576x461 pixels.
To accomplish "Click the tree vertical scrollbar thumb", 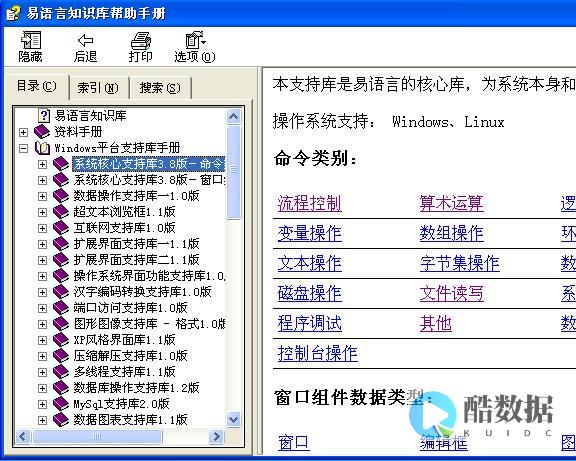I will [x=234, y=172].
